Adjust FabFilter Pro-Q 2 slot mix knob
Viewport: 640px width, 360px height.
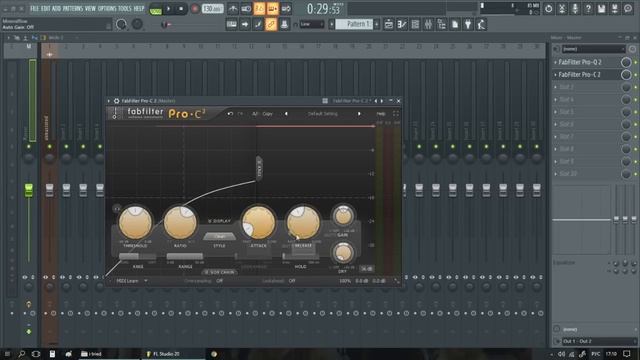tap(626, 62)
